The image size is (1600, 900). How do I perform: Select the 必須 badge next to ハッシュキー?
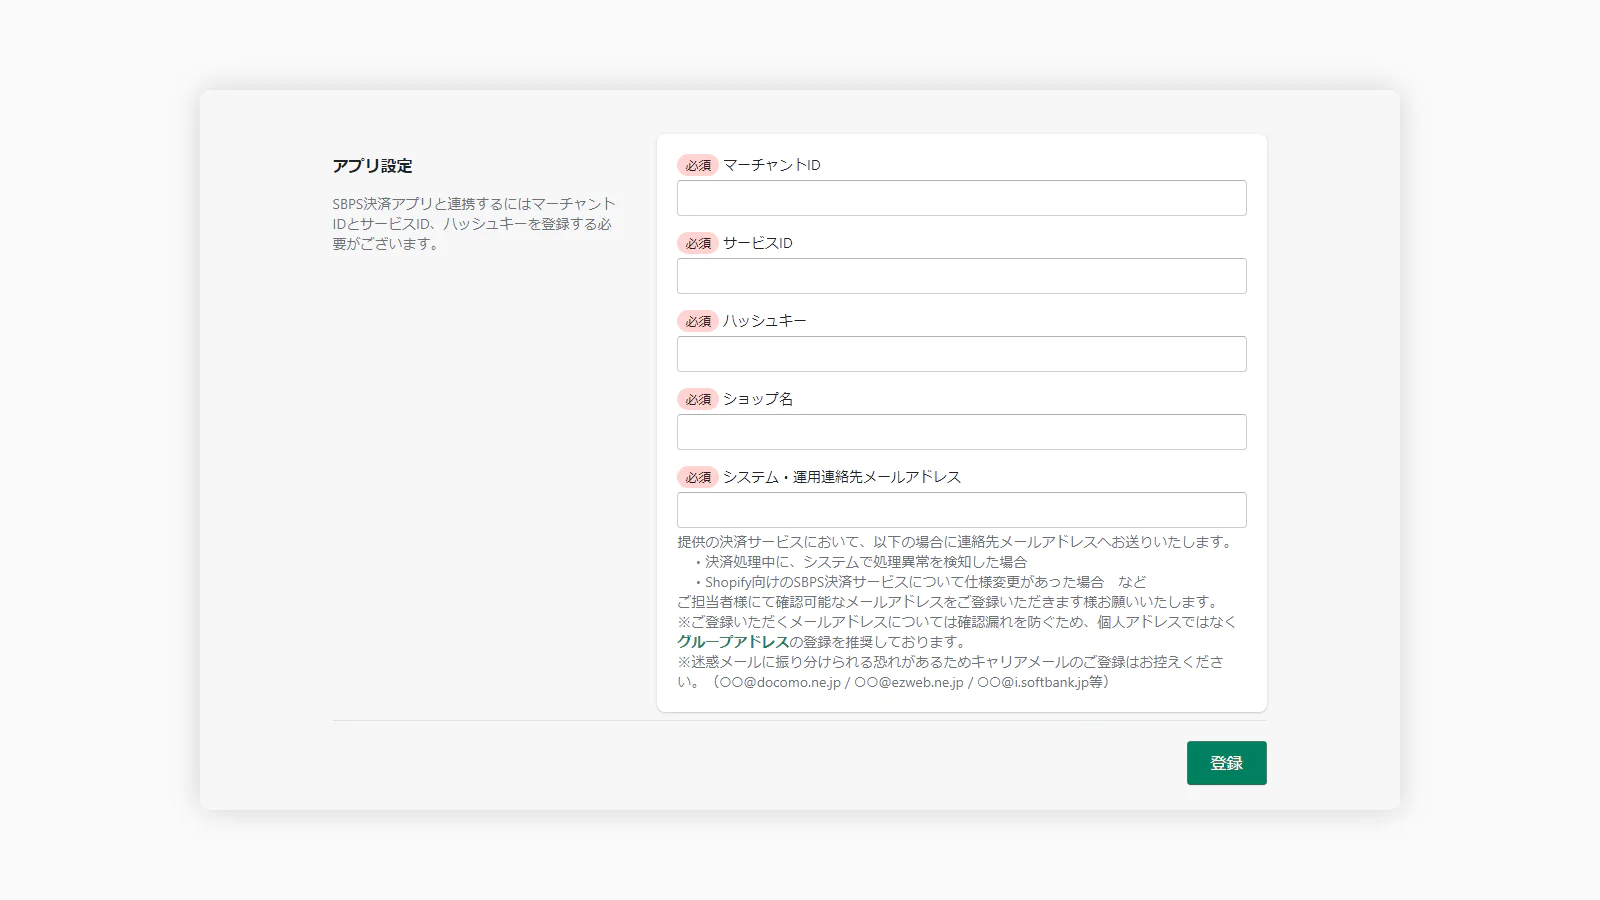[697, 321]
